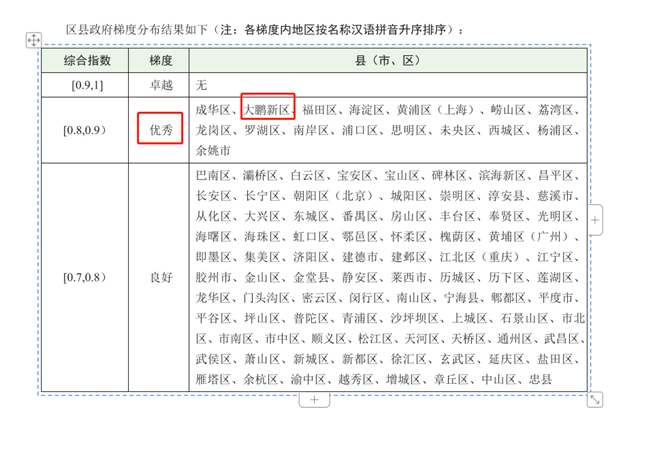Viewport: 650px width, 451px height.
Task: Click the text 建德市
Action: pos(359,257)
